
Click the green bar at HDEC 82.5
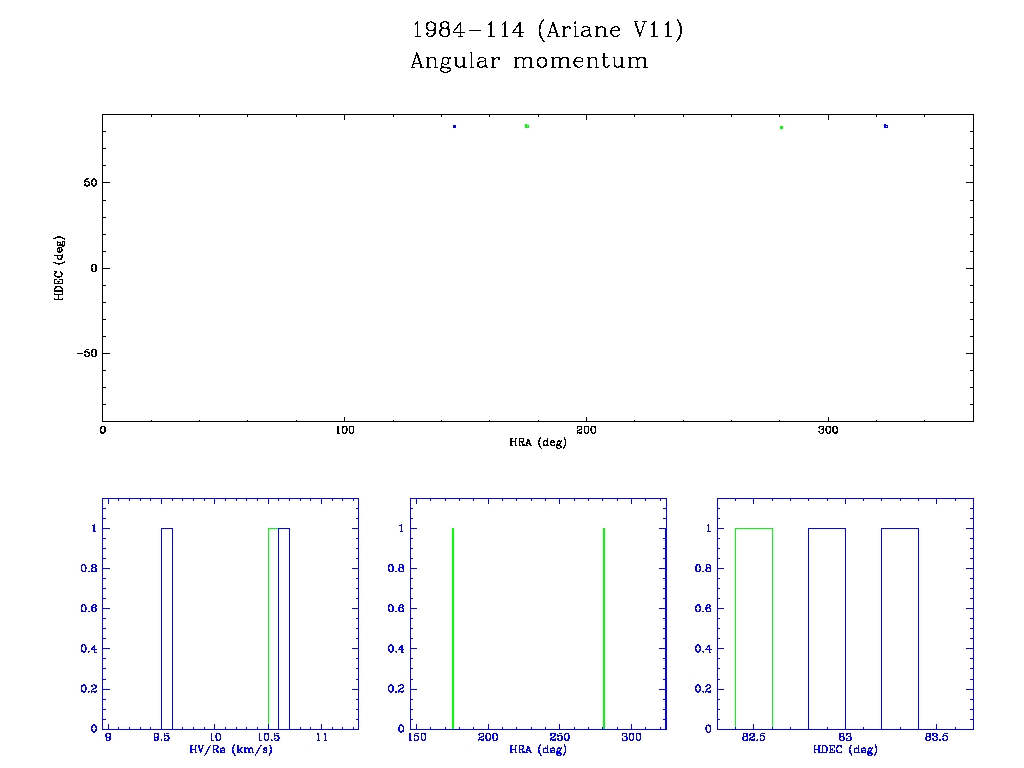(x=754, y=628)
